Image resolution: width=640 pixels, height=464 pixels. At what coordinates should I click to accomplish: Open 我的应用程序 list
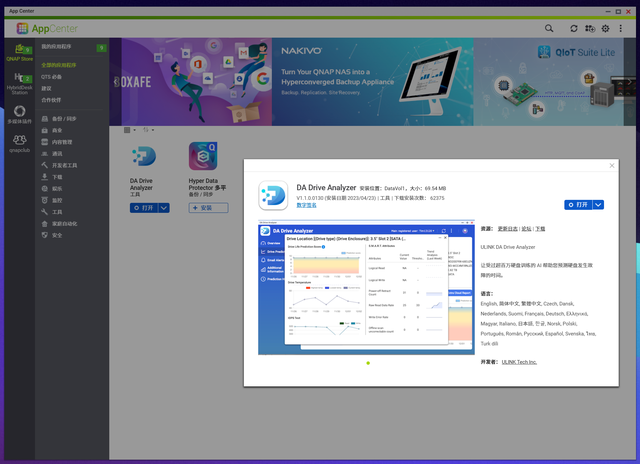pyautogui.click(x=56, y=47)
